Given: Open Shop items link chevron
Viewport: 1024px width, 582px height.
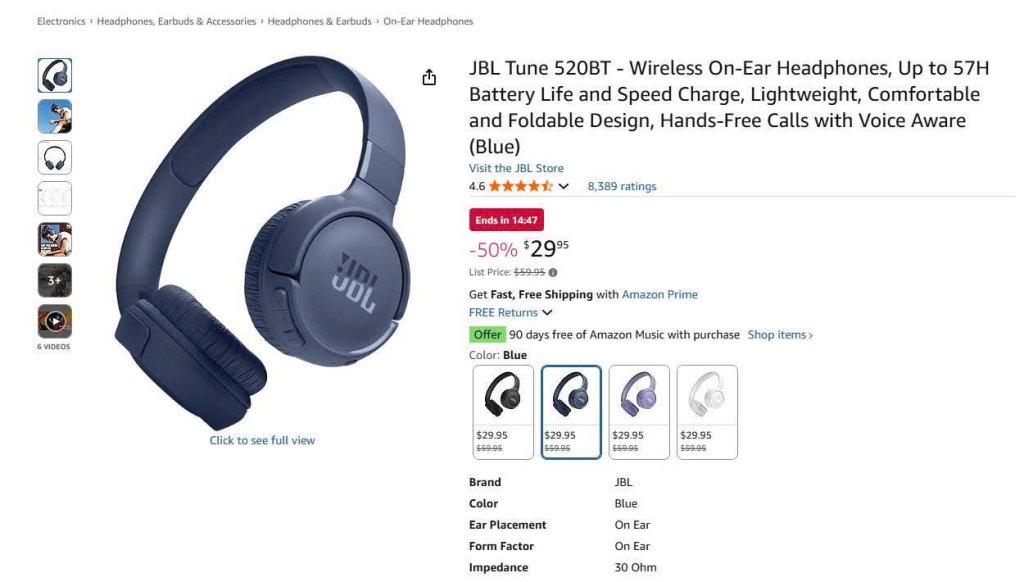Looking at the screenshot, I should (x=780, y=334).
